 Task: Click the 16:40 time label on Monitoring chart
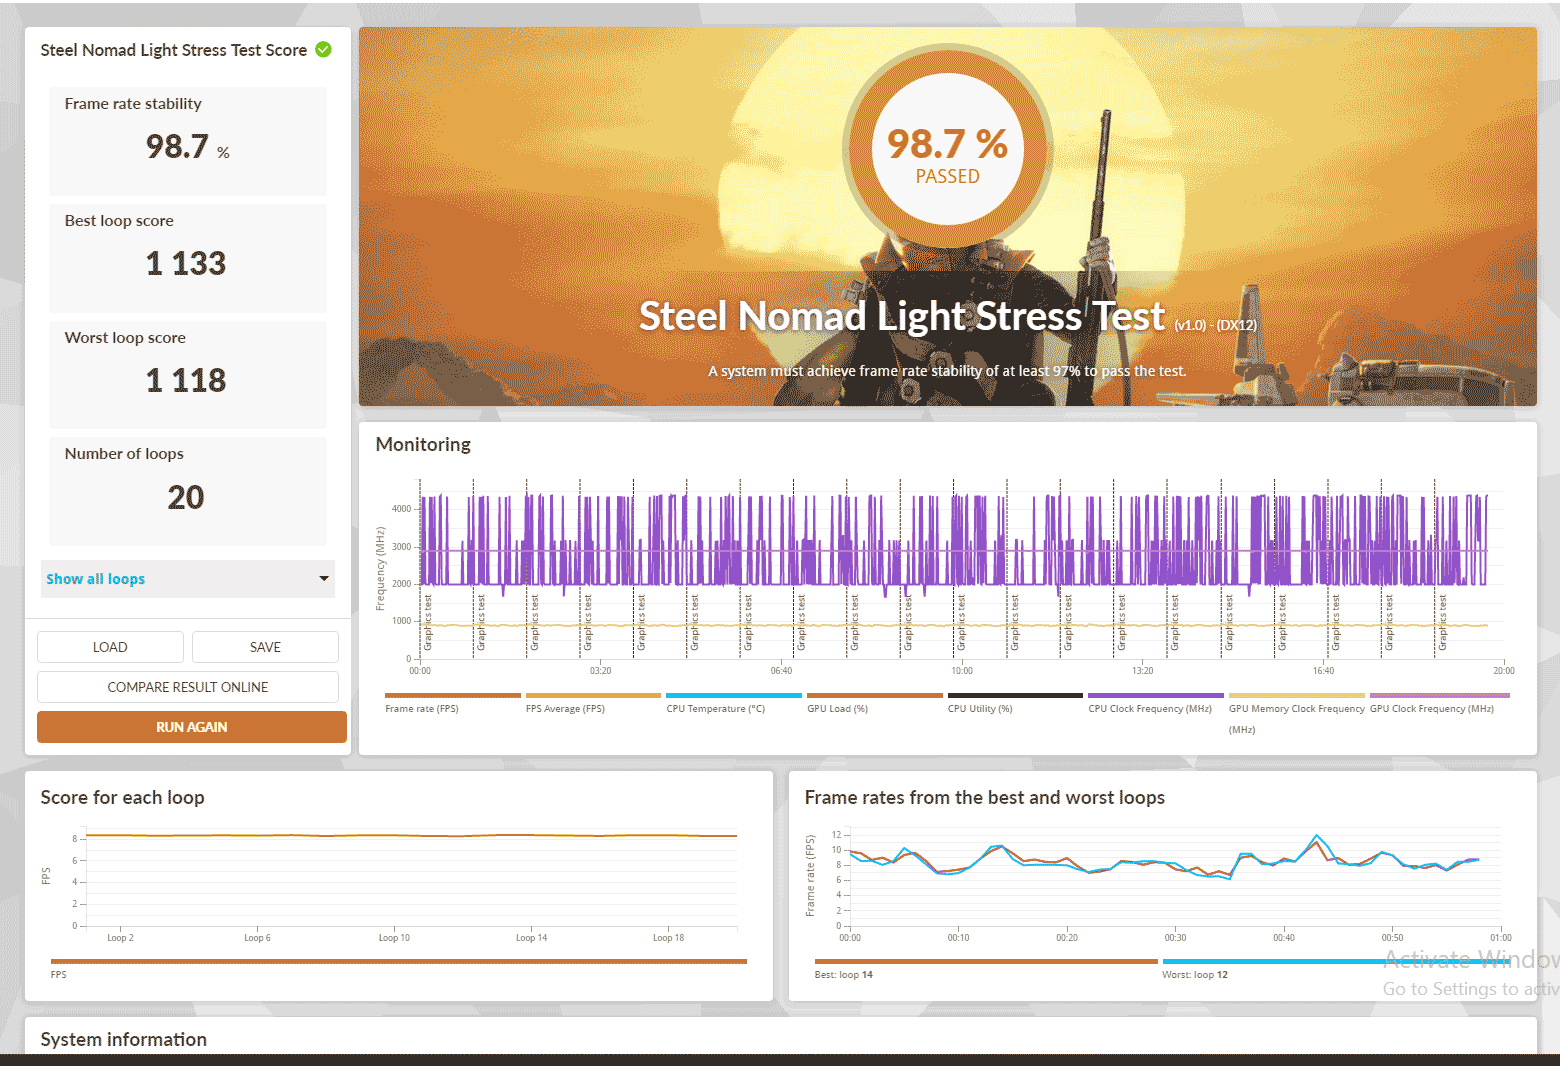[x=1323, y=671]
